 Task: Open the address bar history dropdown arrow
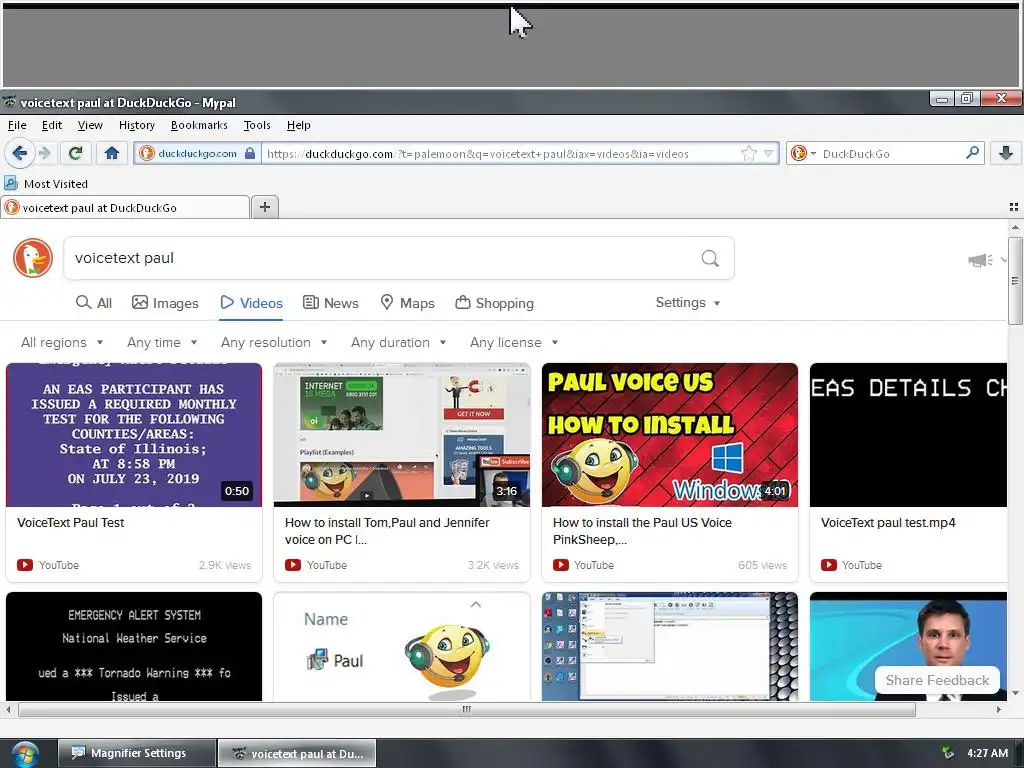[769, 153]
